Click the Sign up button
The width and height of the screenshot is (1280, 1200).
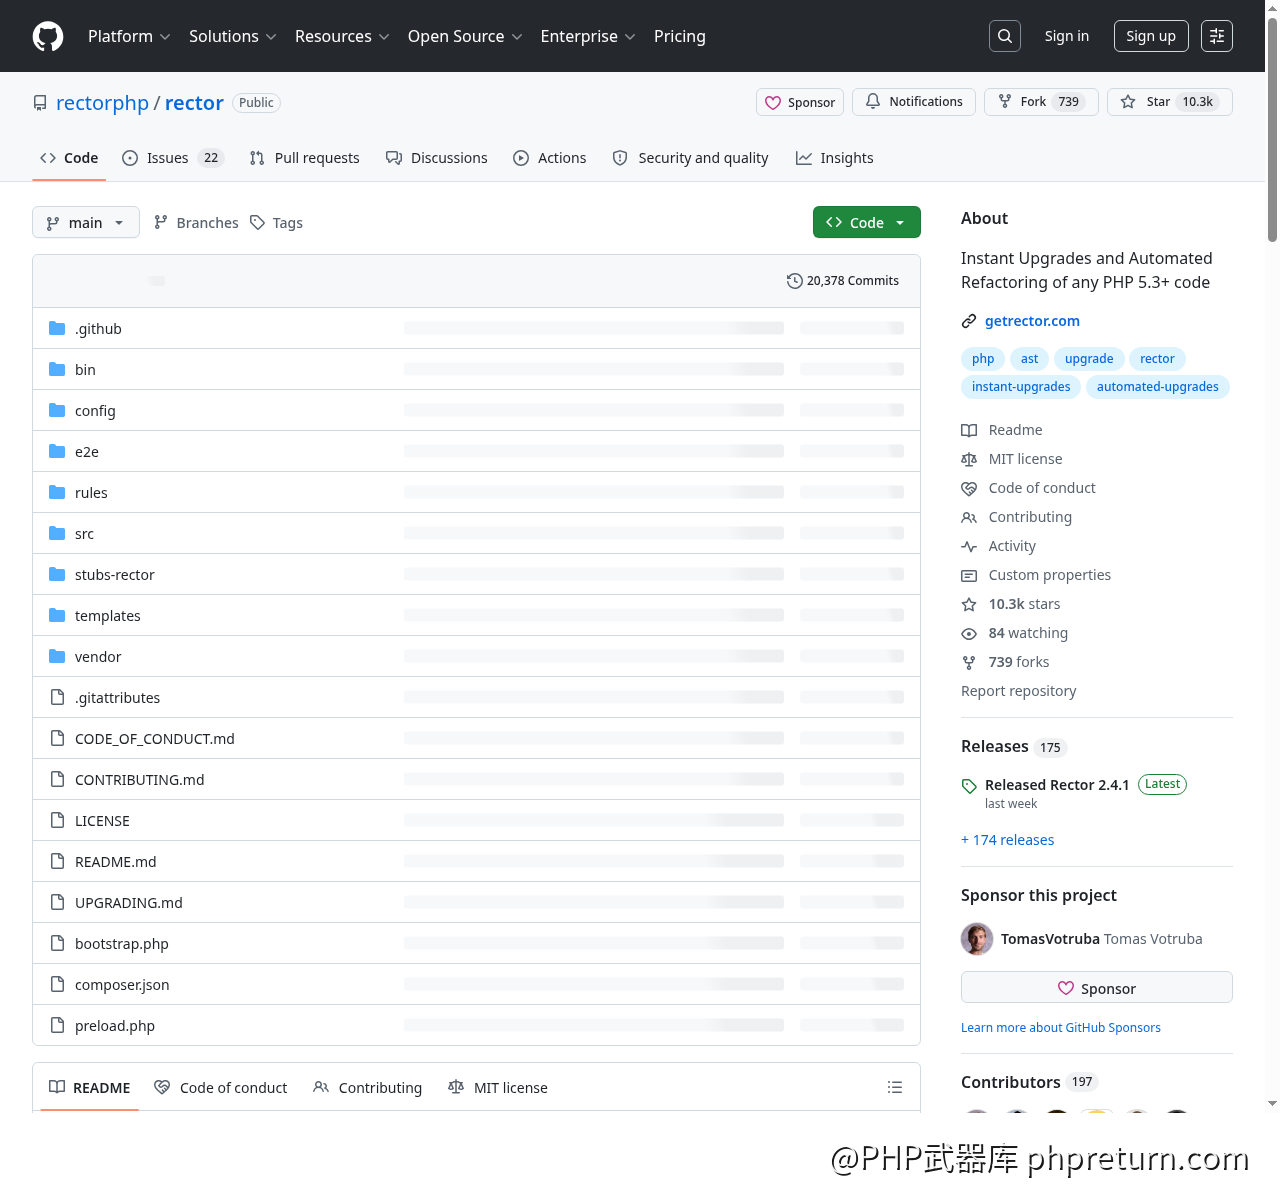(1151, 36)
